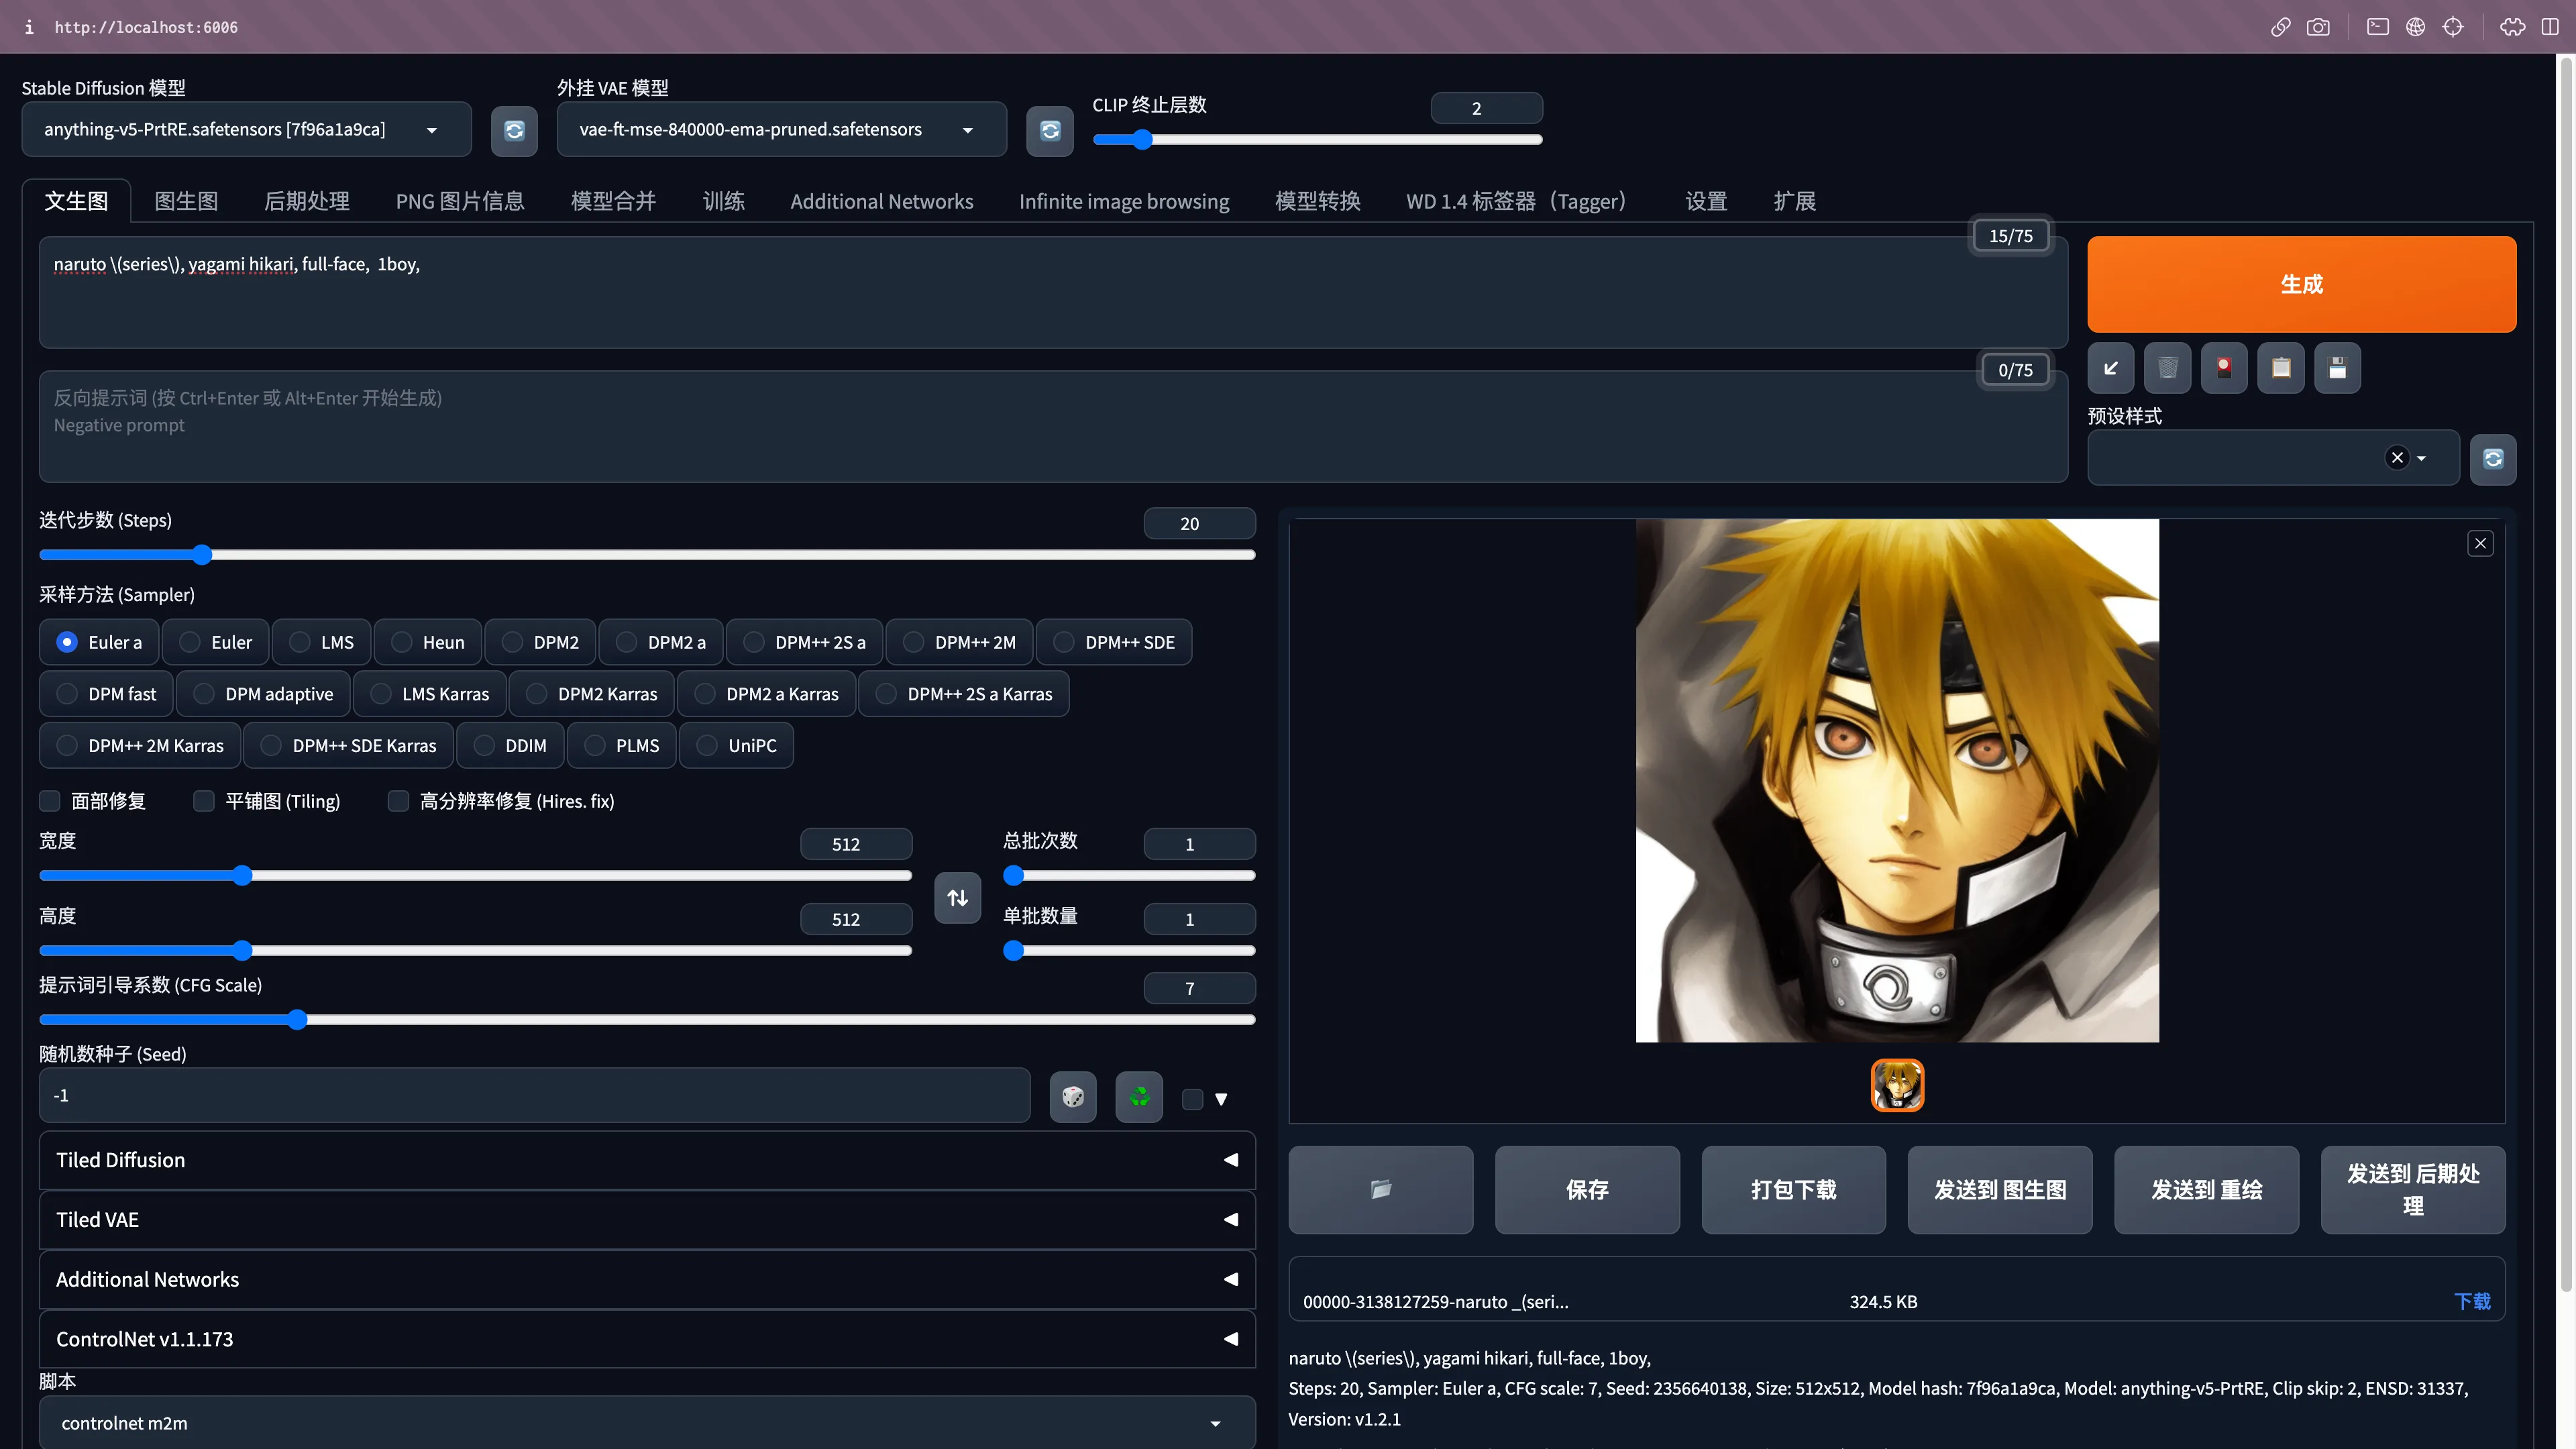Select the Euler a sampler
Screen dimensions: 2576x1449
[x=99, y=642]
